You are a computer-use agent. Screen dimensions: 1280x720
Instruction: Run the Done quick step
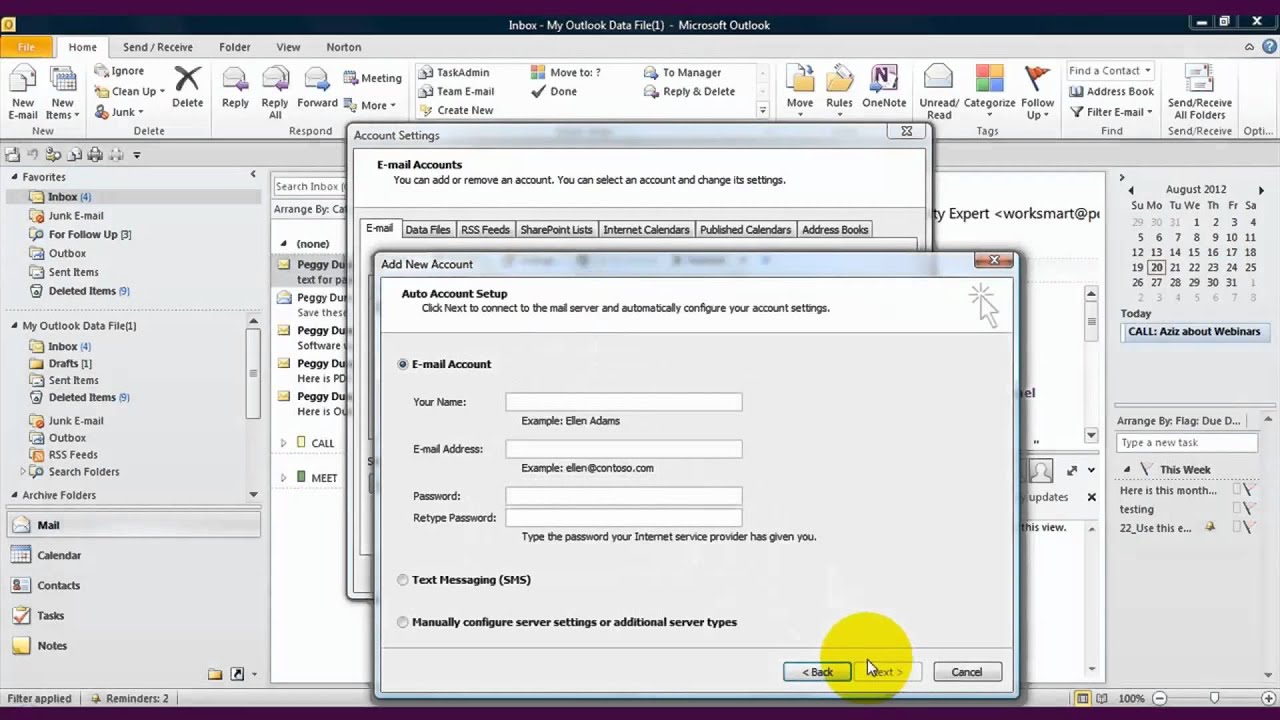[555, 91]
